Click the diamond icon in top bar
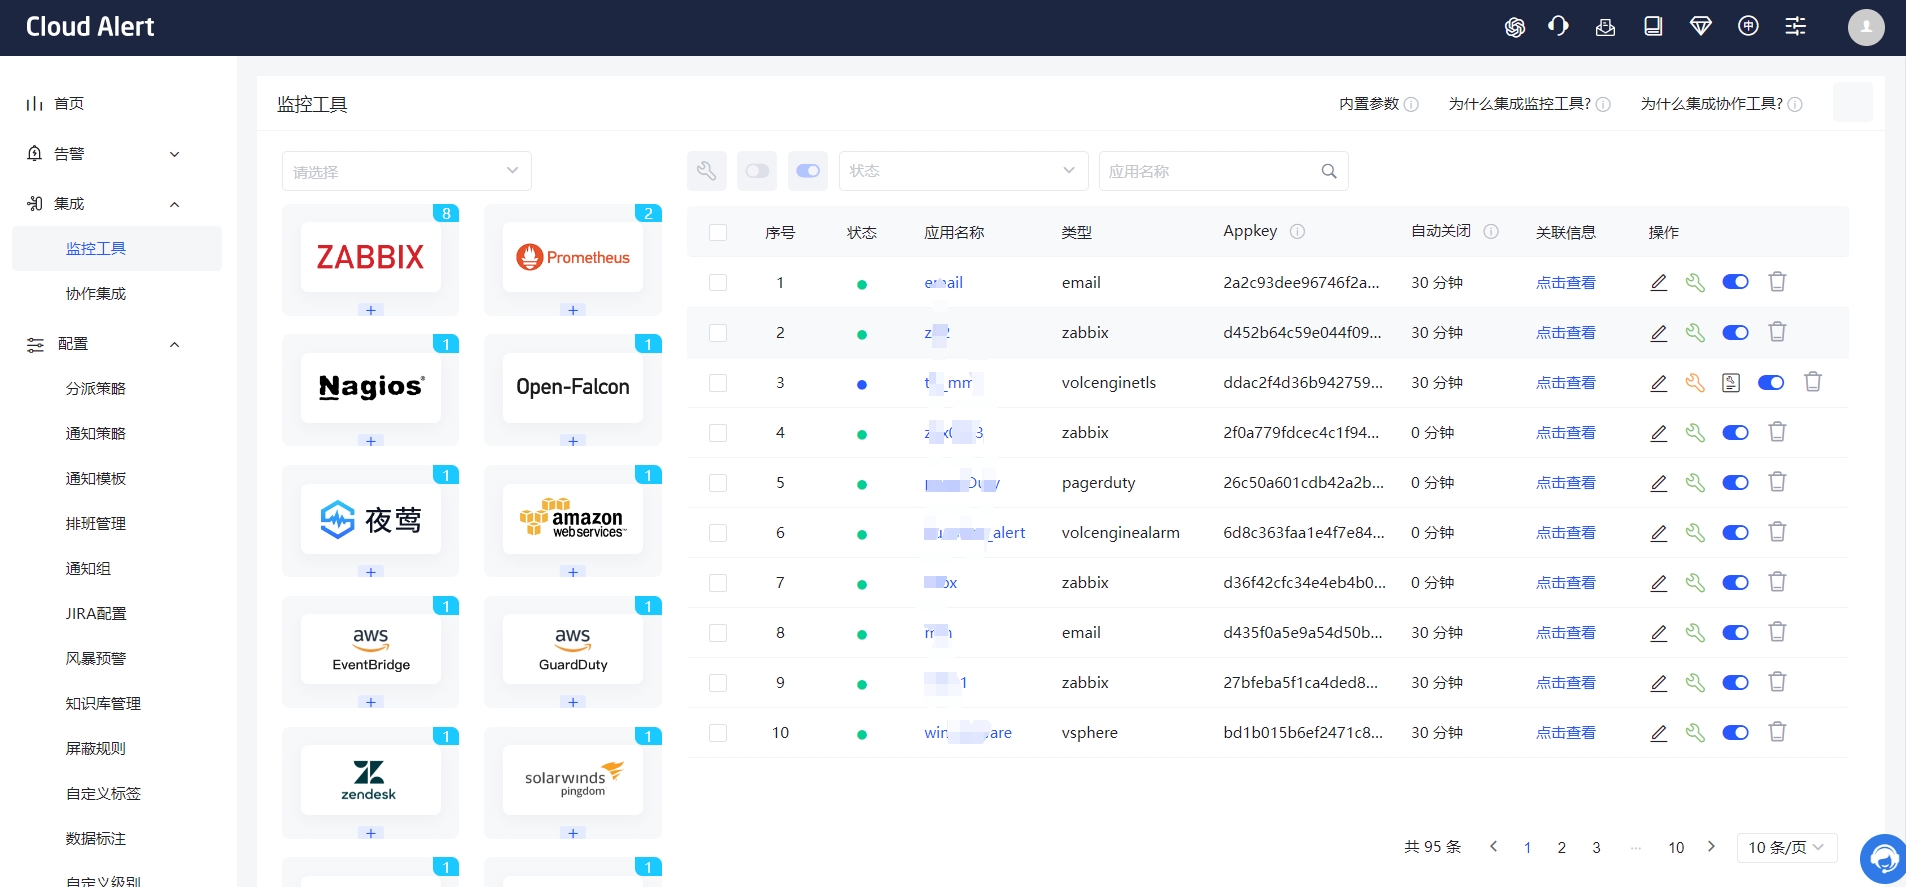This screenshot has width=1906, height=887. coord(1700,27)
